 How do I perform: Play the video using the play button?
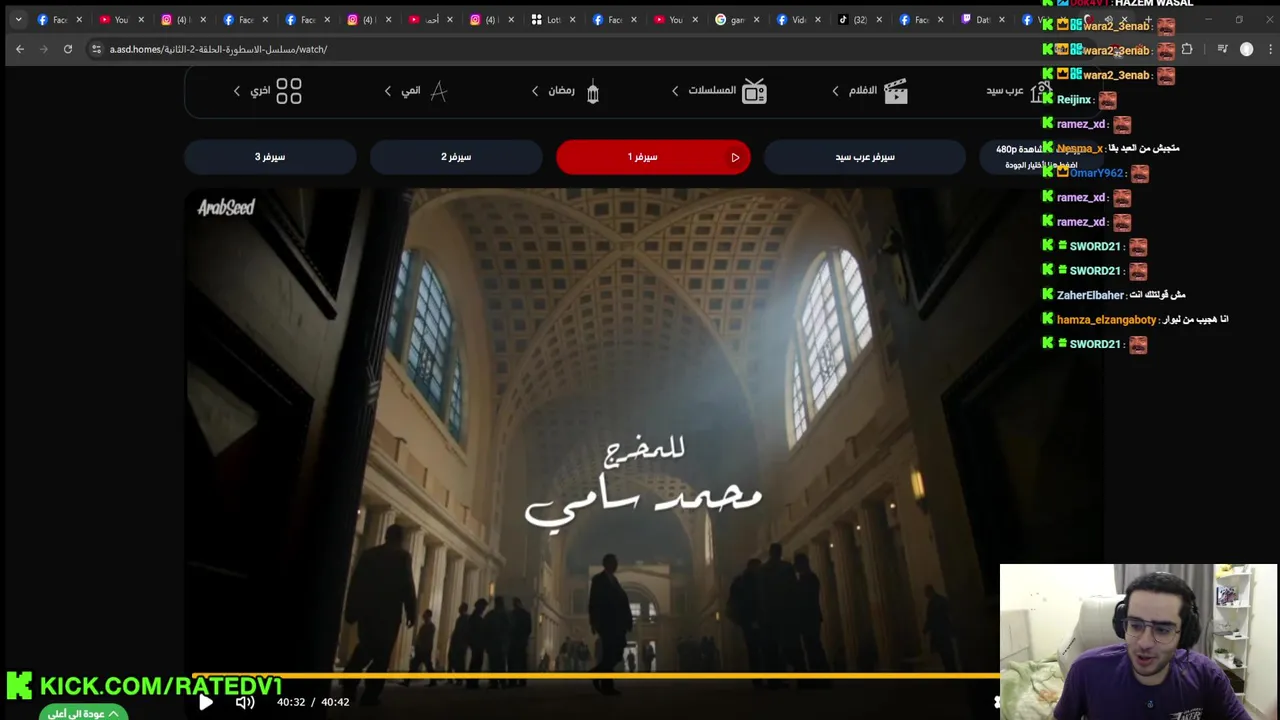pyautogui.click(x=205, y=702)
